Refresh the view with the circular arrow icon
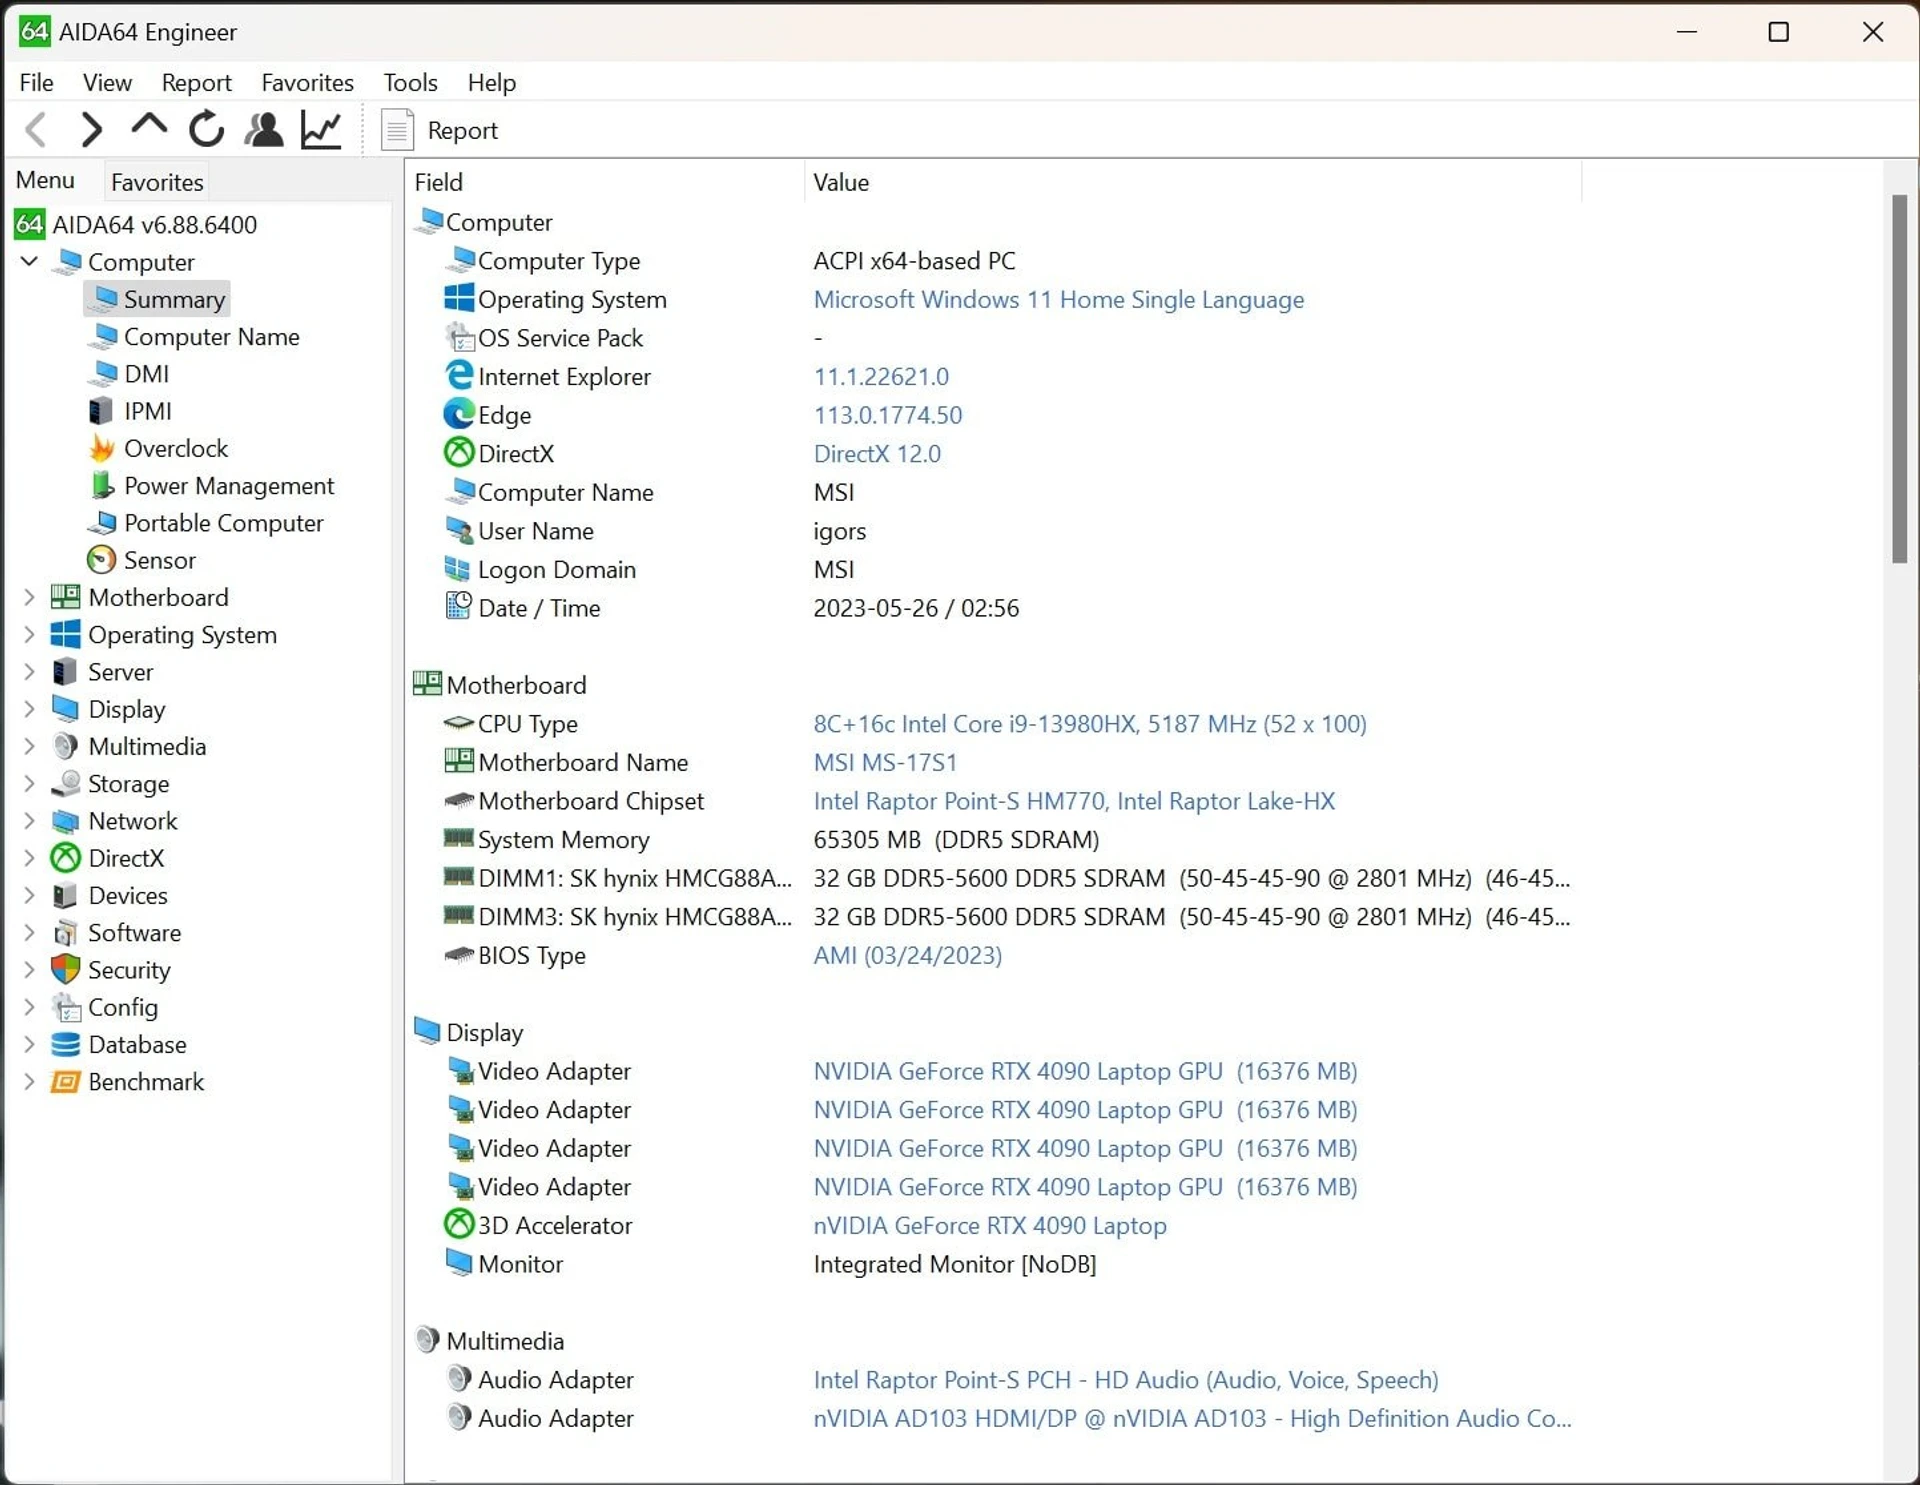 coord(206,129)
